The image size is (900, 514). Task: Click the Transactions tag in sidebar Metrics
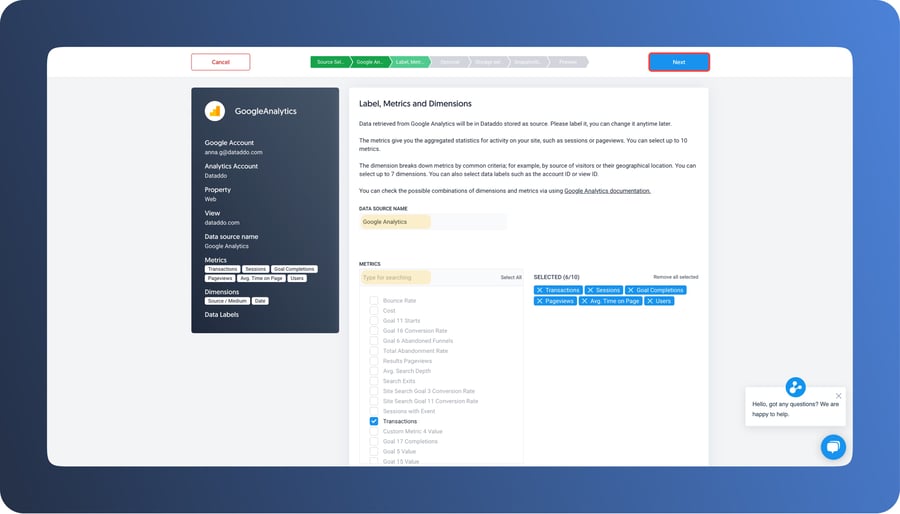(223, 269)
